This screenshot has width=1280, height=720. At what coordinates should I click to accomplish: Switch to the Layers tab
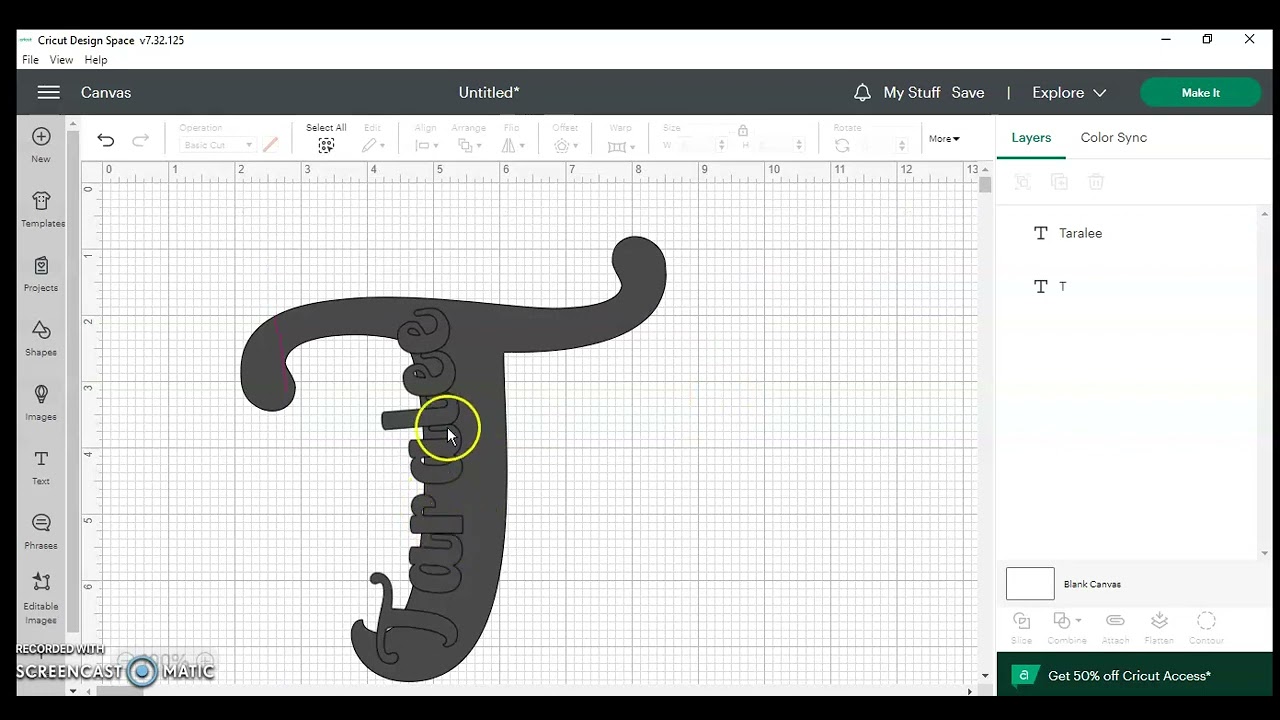pos(1031,137)
